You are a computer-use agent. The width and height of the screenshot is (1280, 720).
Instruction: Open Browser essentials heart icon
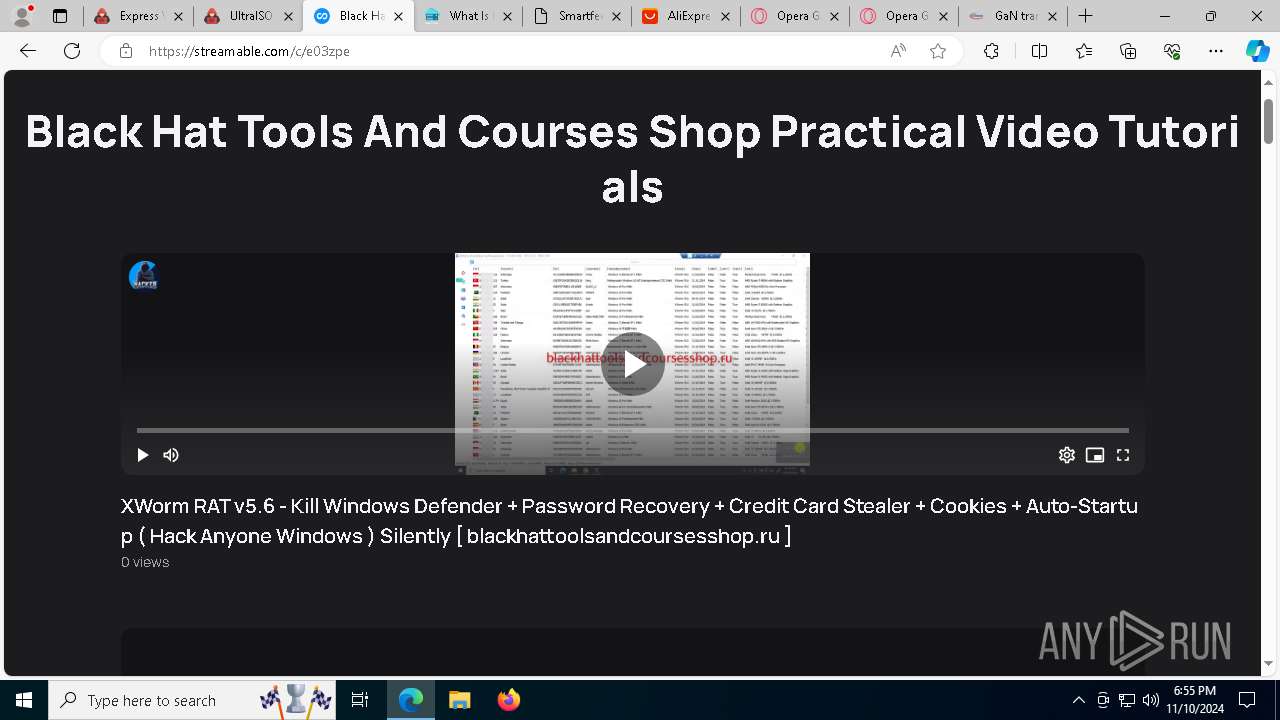[x=1172, y=51]
